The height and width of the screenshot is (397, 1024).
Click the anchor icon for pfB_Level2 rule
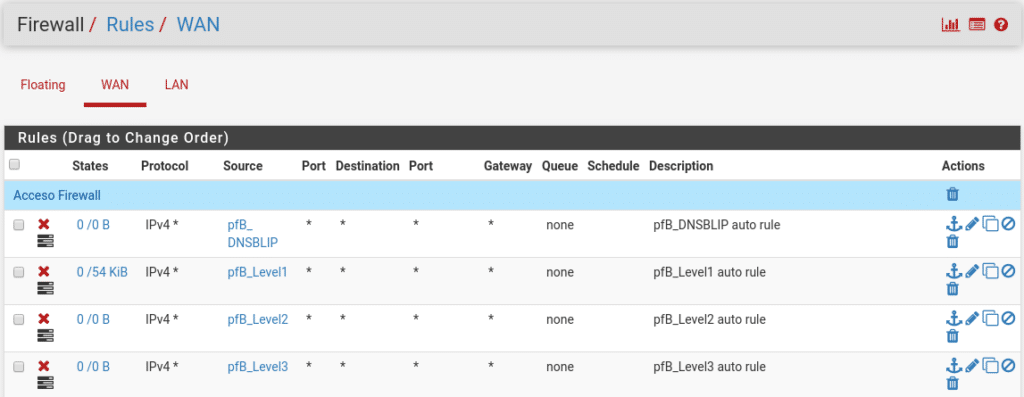click(x=954, y=319)
